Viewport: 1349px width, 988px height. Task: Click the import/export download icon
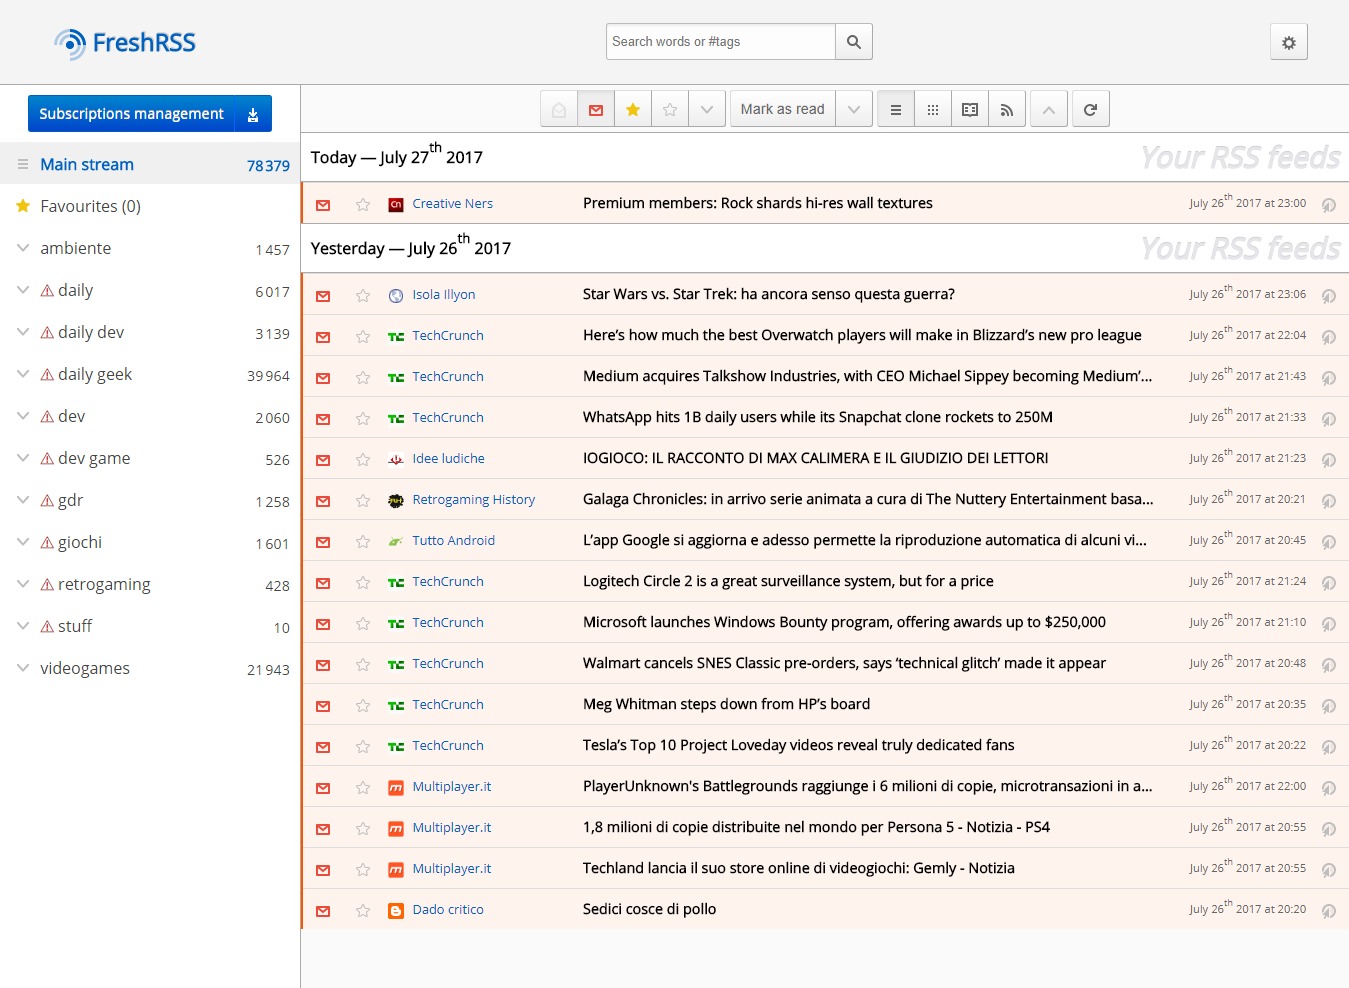point(253,114)
